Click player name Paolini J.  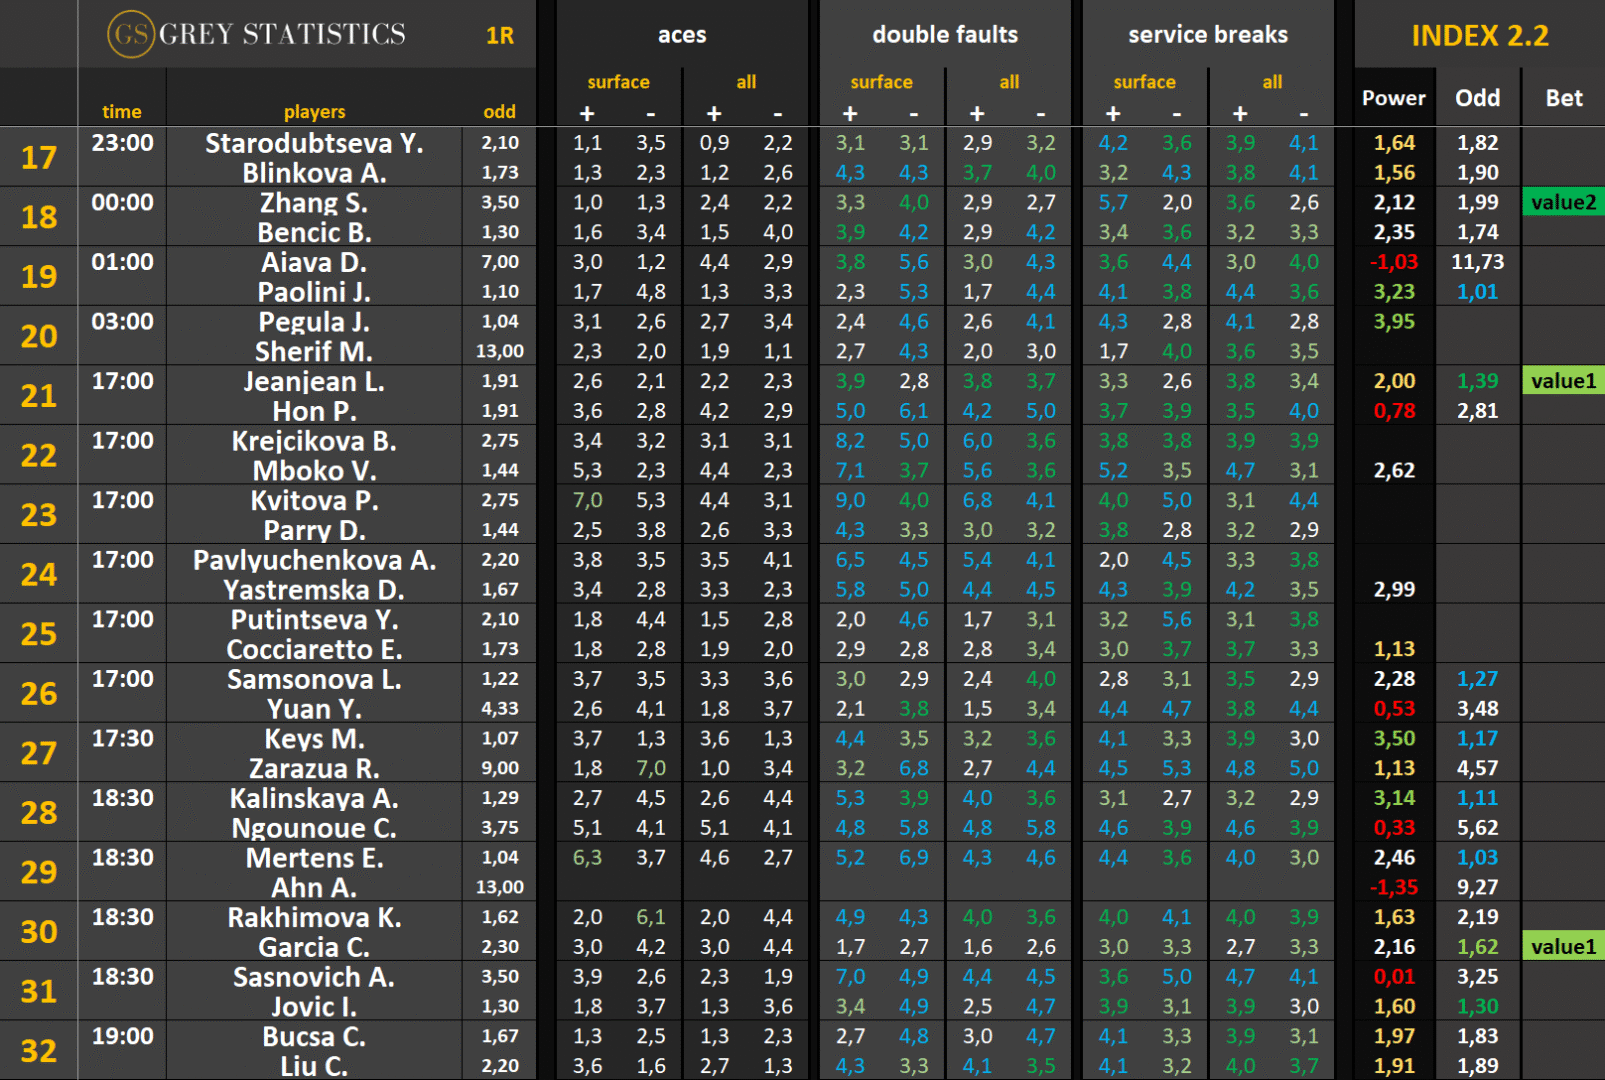coord(314,292)
